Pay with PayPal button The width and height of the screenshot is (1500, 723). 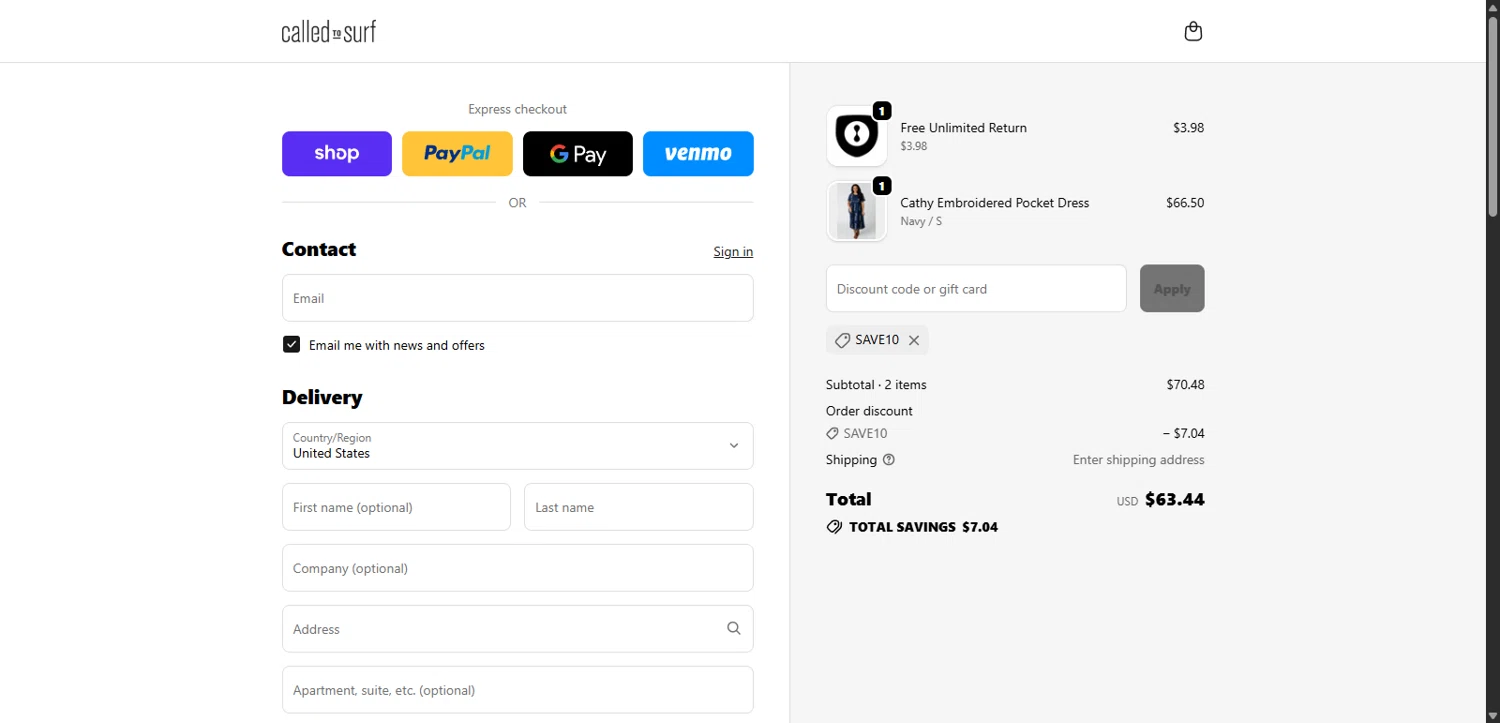457,153
